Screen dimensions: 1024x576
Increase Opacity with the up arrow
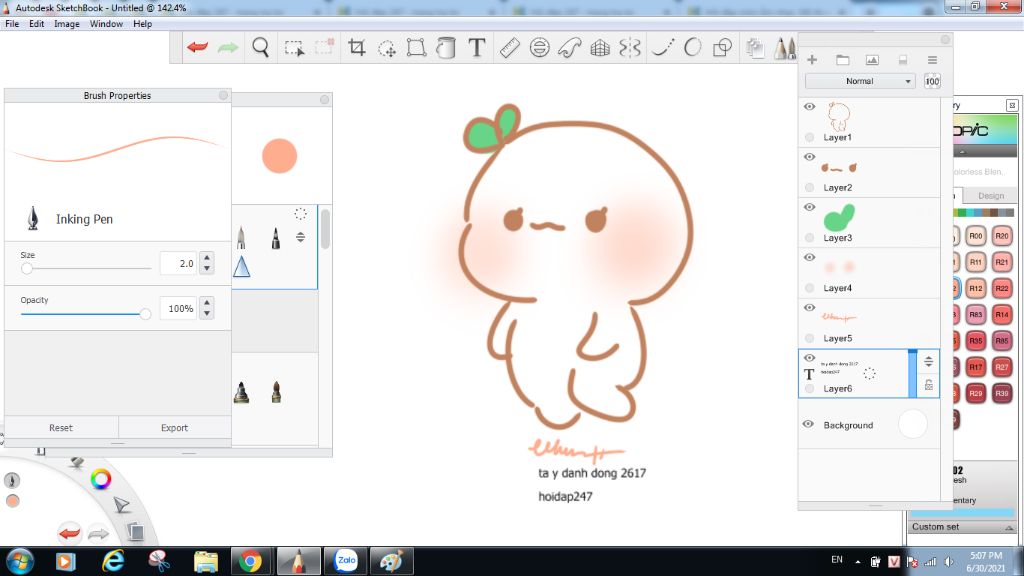pos(207,302)
